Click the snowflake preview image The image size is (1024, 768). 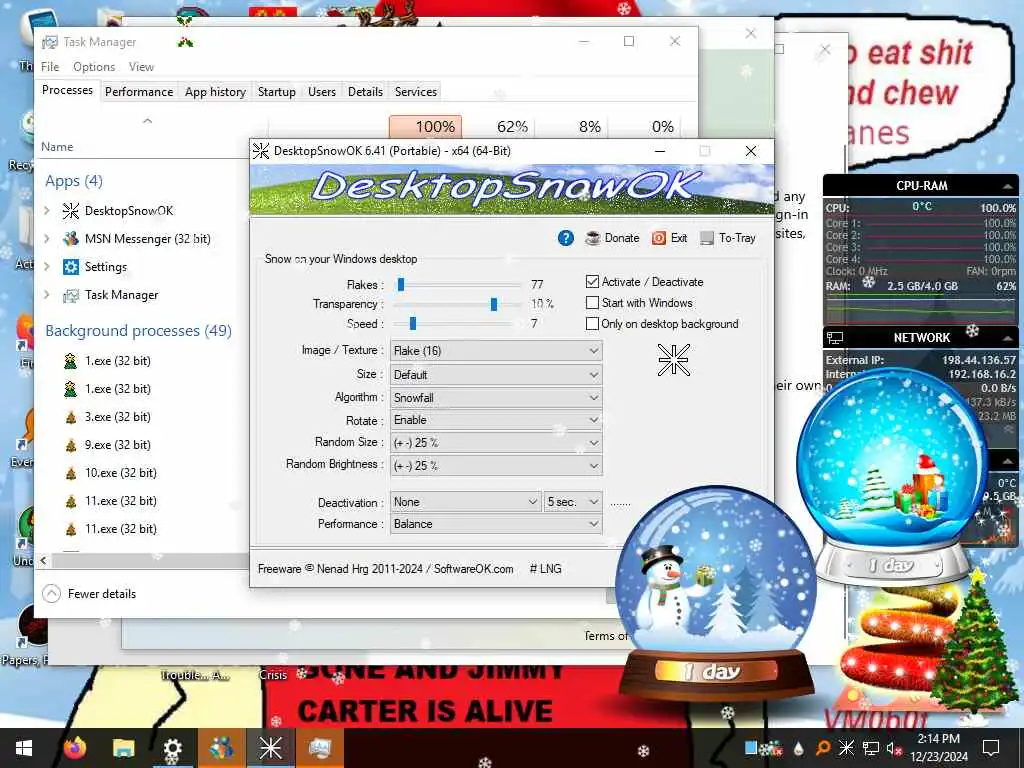[x=673, y=360]
